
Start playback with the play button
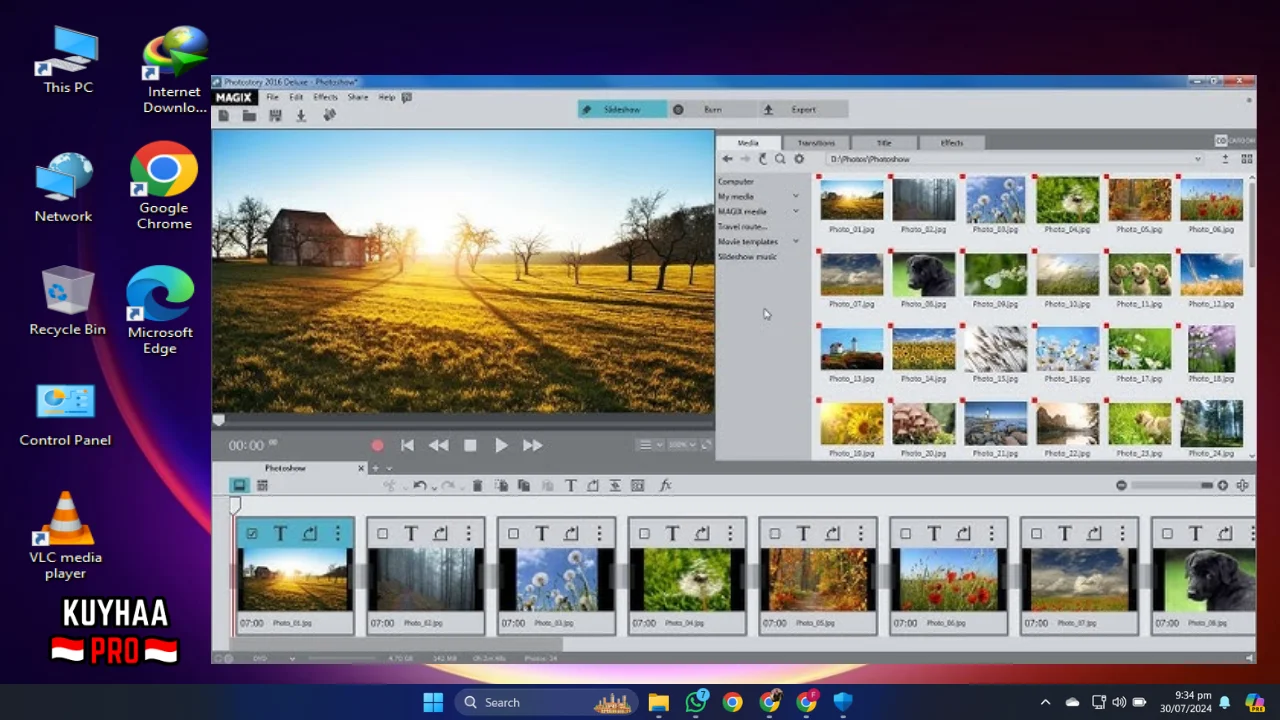point(501,445)
